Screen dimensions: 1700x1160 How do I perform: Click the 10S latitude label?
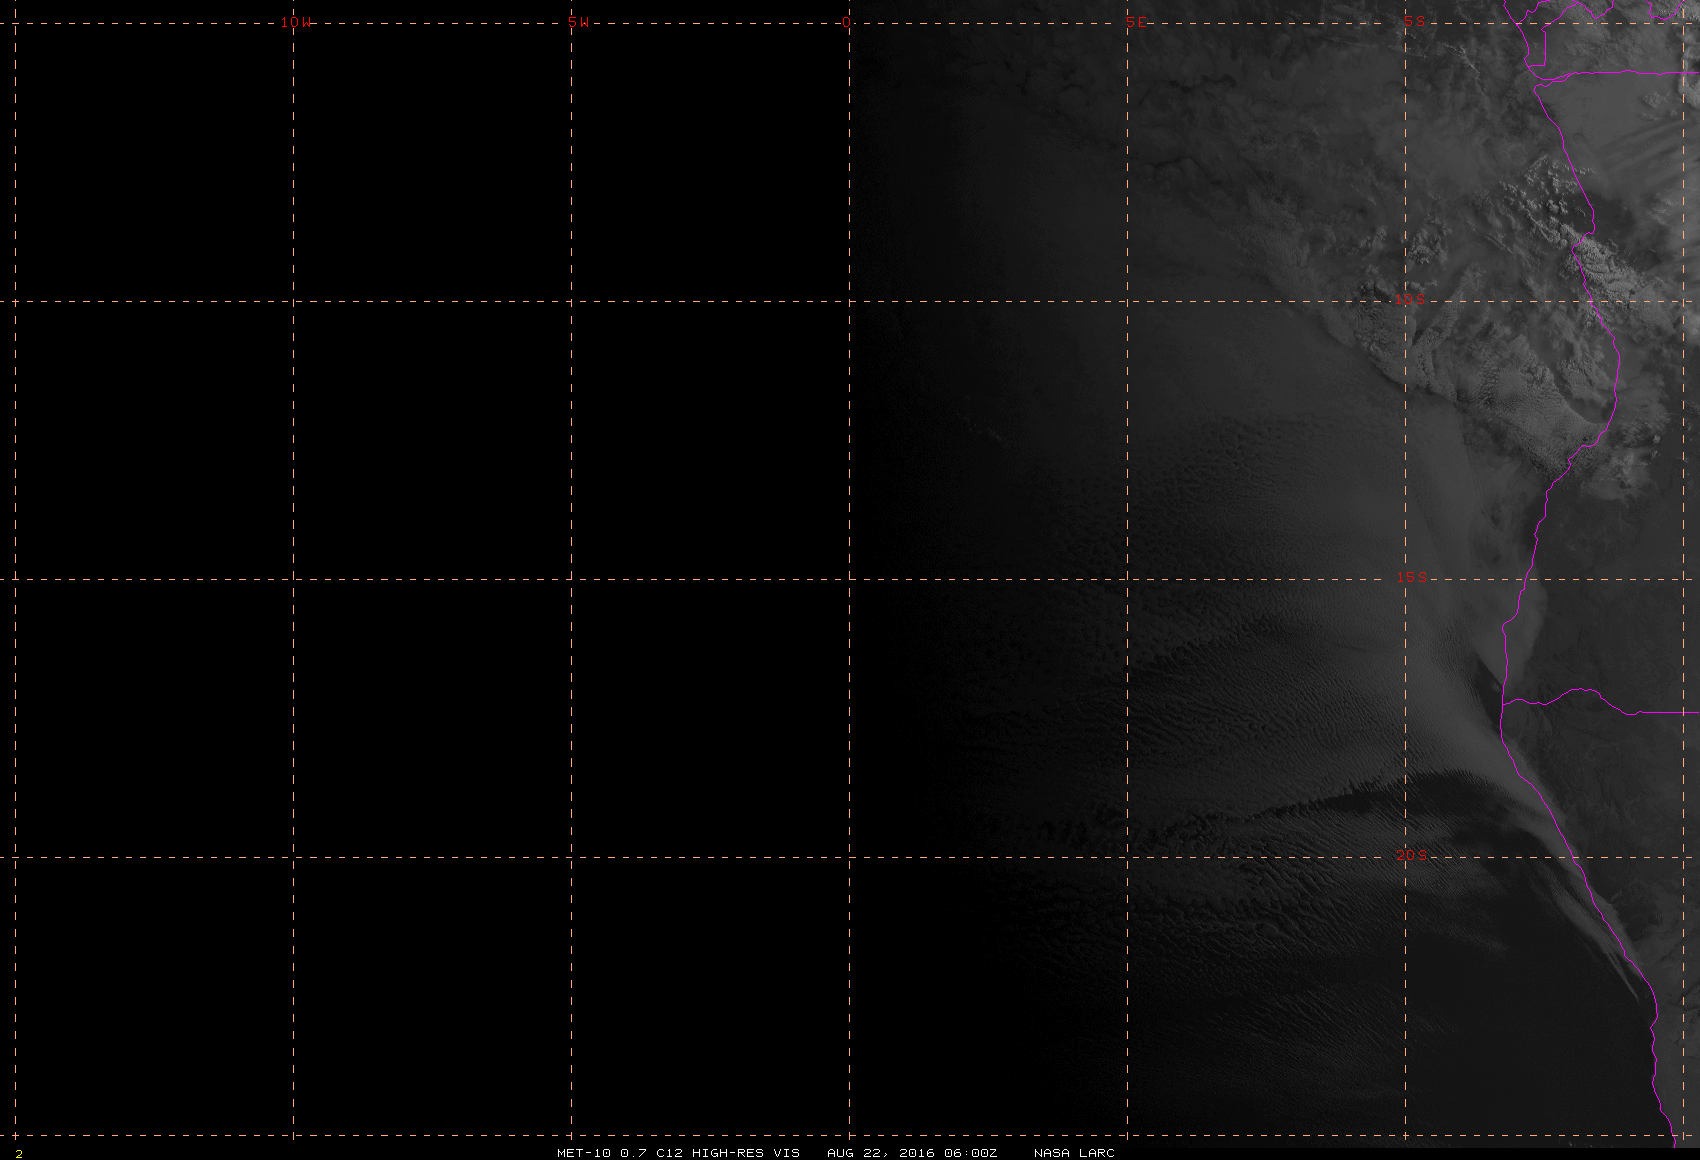coord(1410,298)
